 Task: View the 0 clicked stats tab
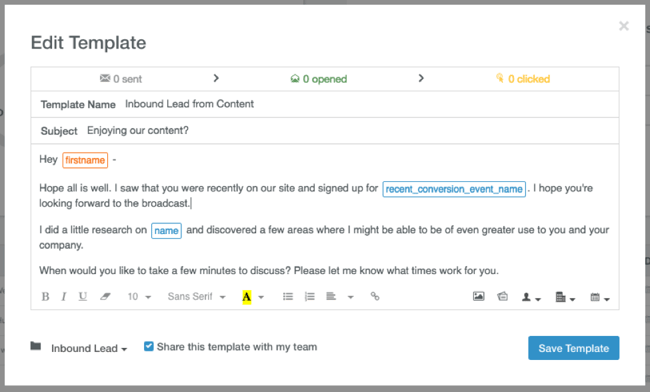523,79
